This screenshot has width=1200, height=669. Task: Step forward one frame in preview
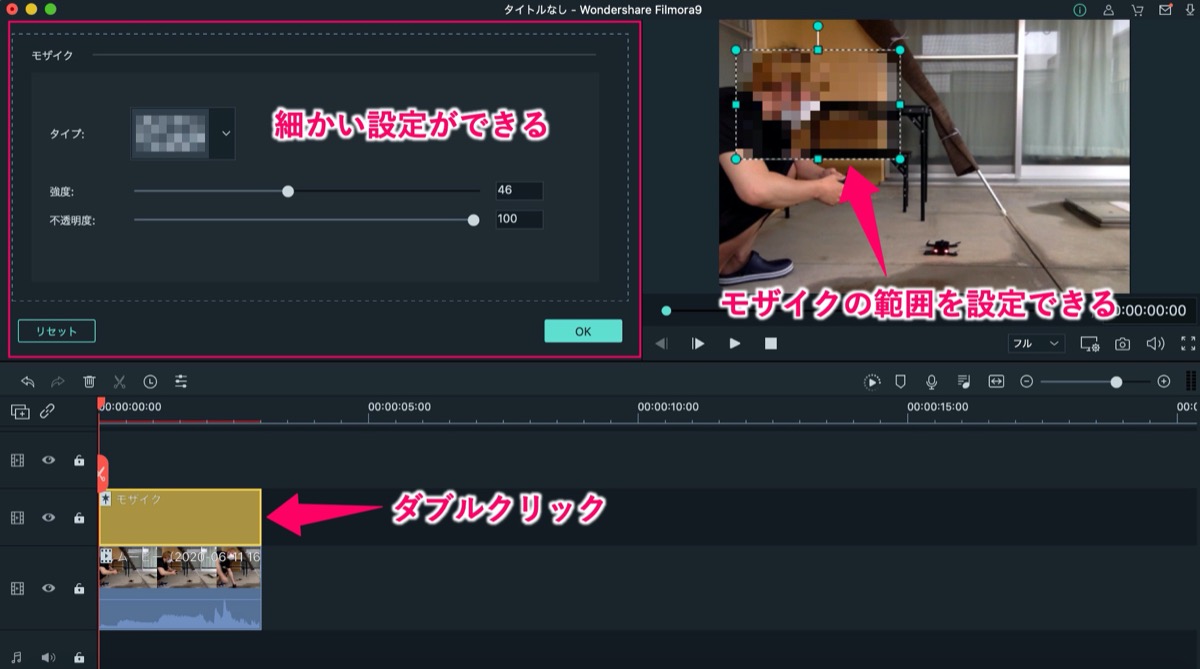pos(698,343)
